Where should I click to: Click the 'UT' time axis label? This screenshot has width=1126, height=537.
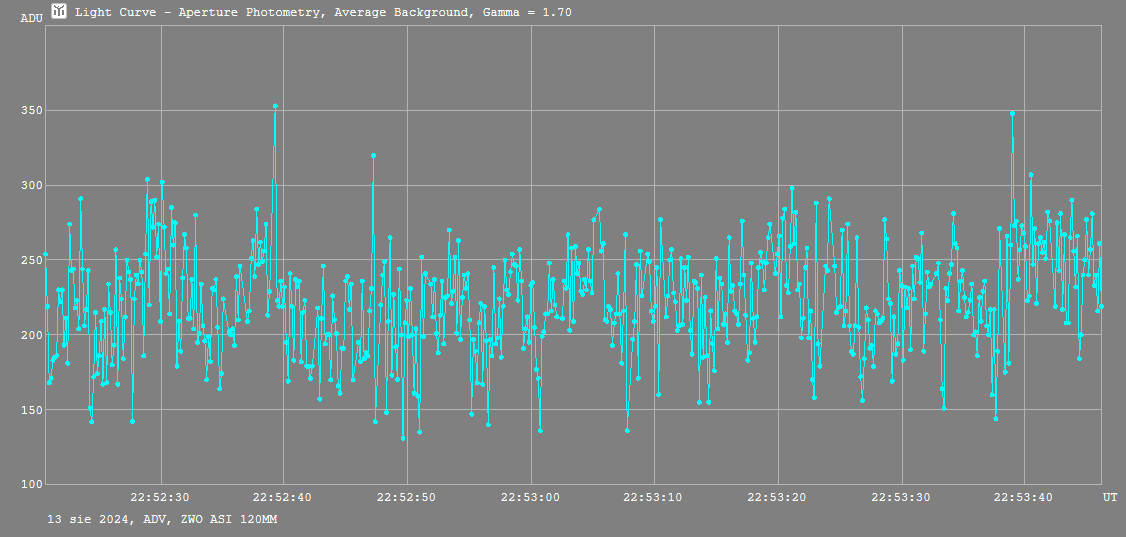1110,497
